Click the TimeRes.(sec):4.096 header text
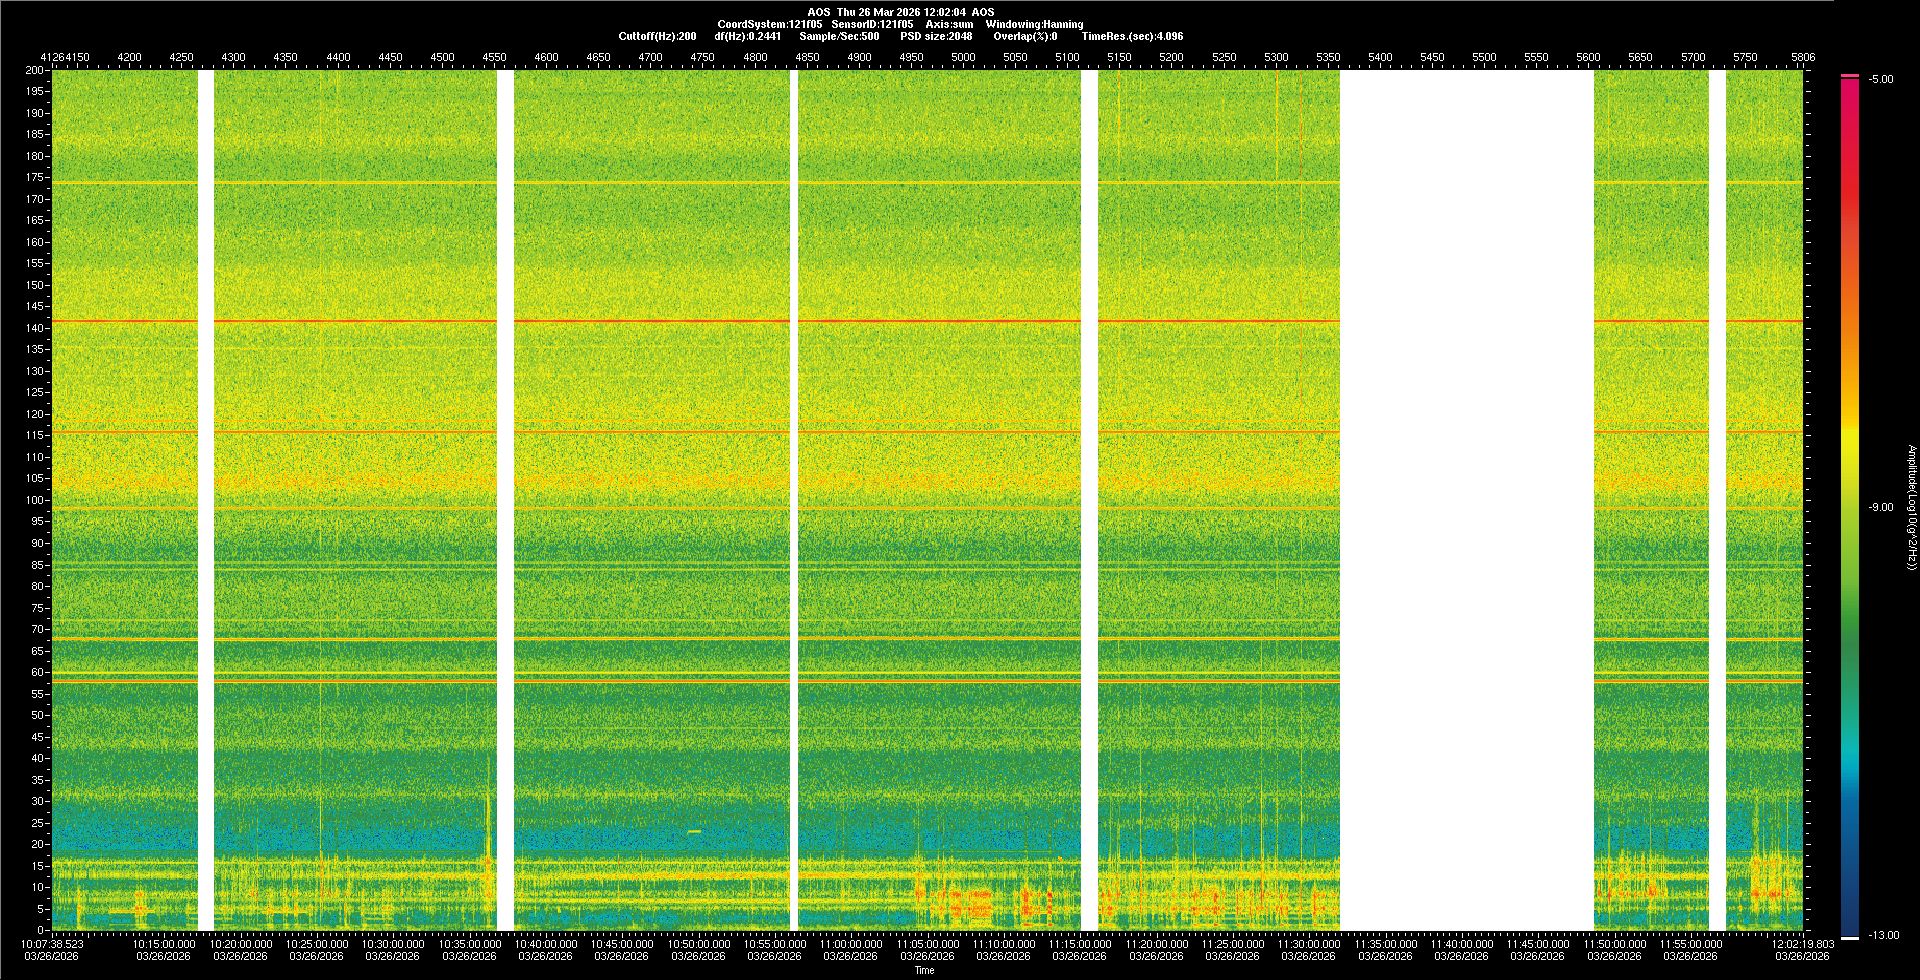 (x=1132, y=36)
